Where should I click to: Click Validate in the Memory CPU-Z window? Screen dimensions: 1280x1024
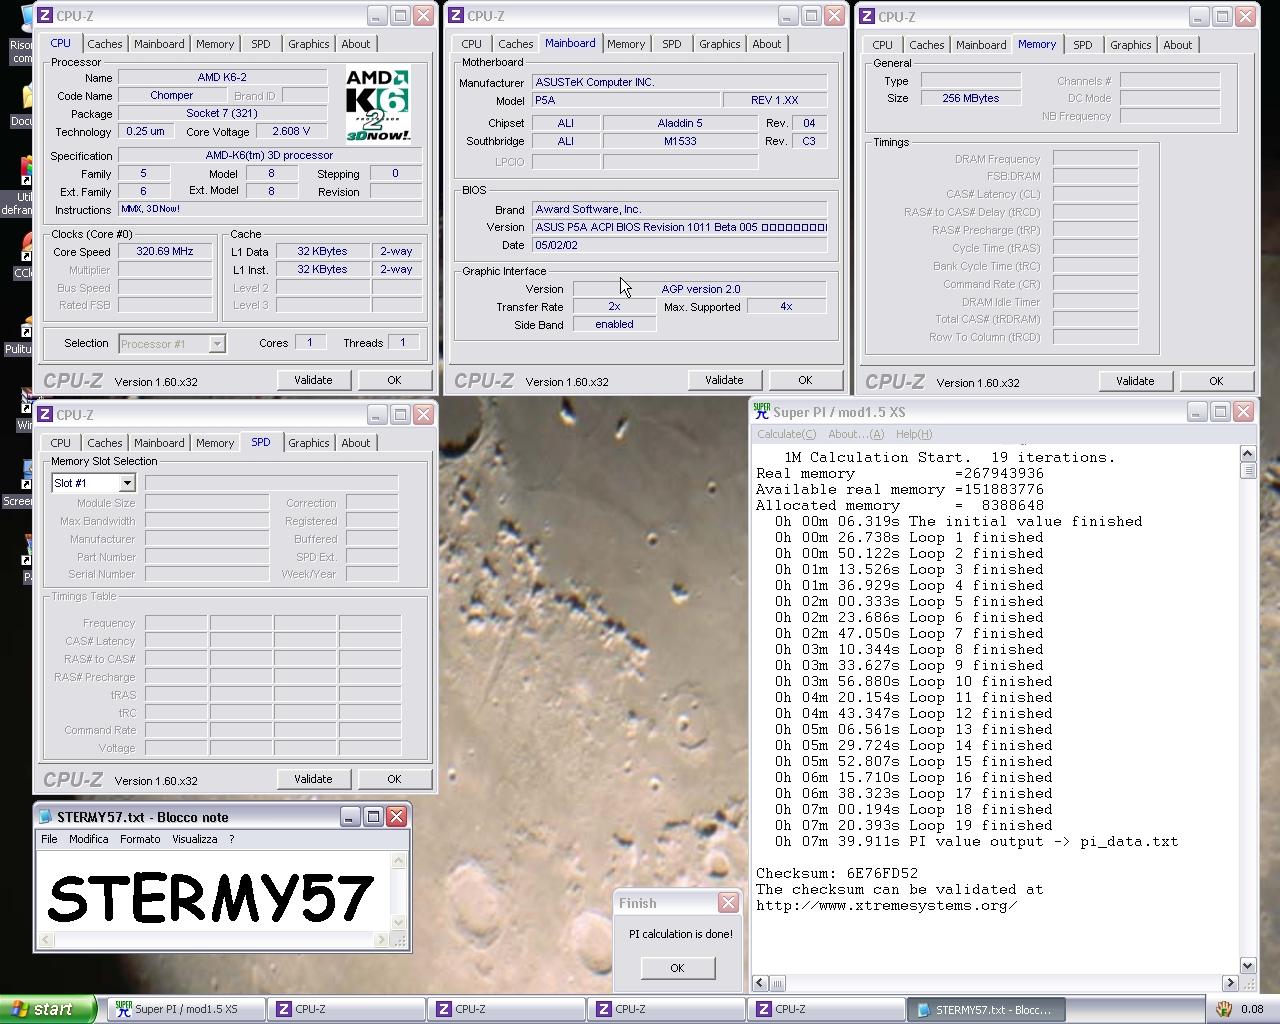point(1135,381)
